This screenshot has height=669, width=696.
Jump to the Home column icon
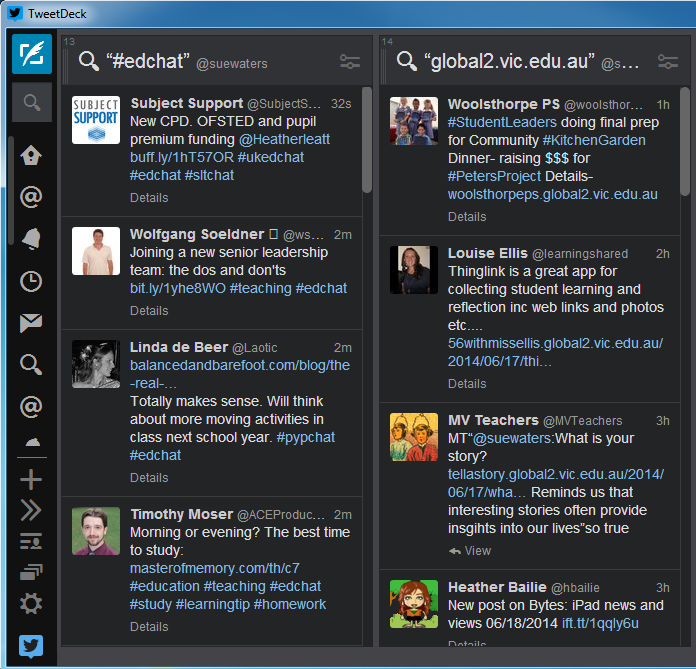pos(31,155)
